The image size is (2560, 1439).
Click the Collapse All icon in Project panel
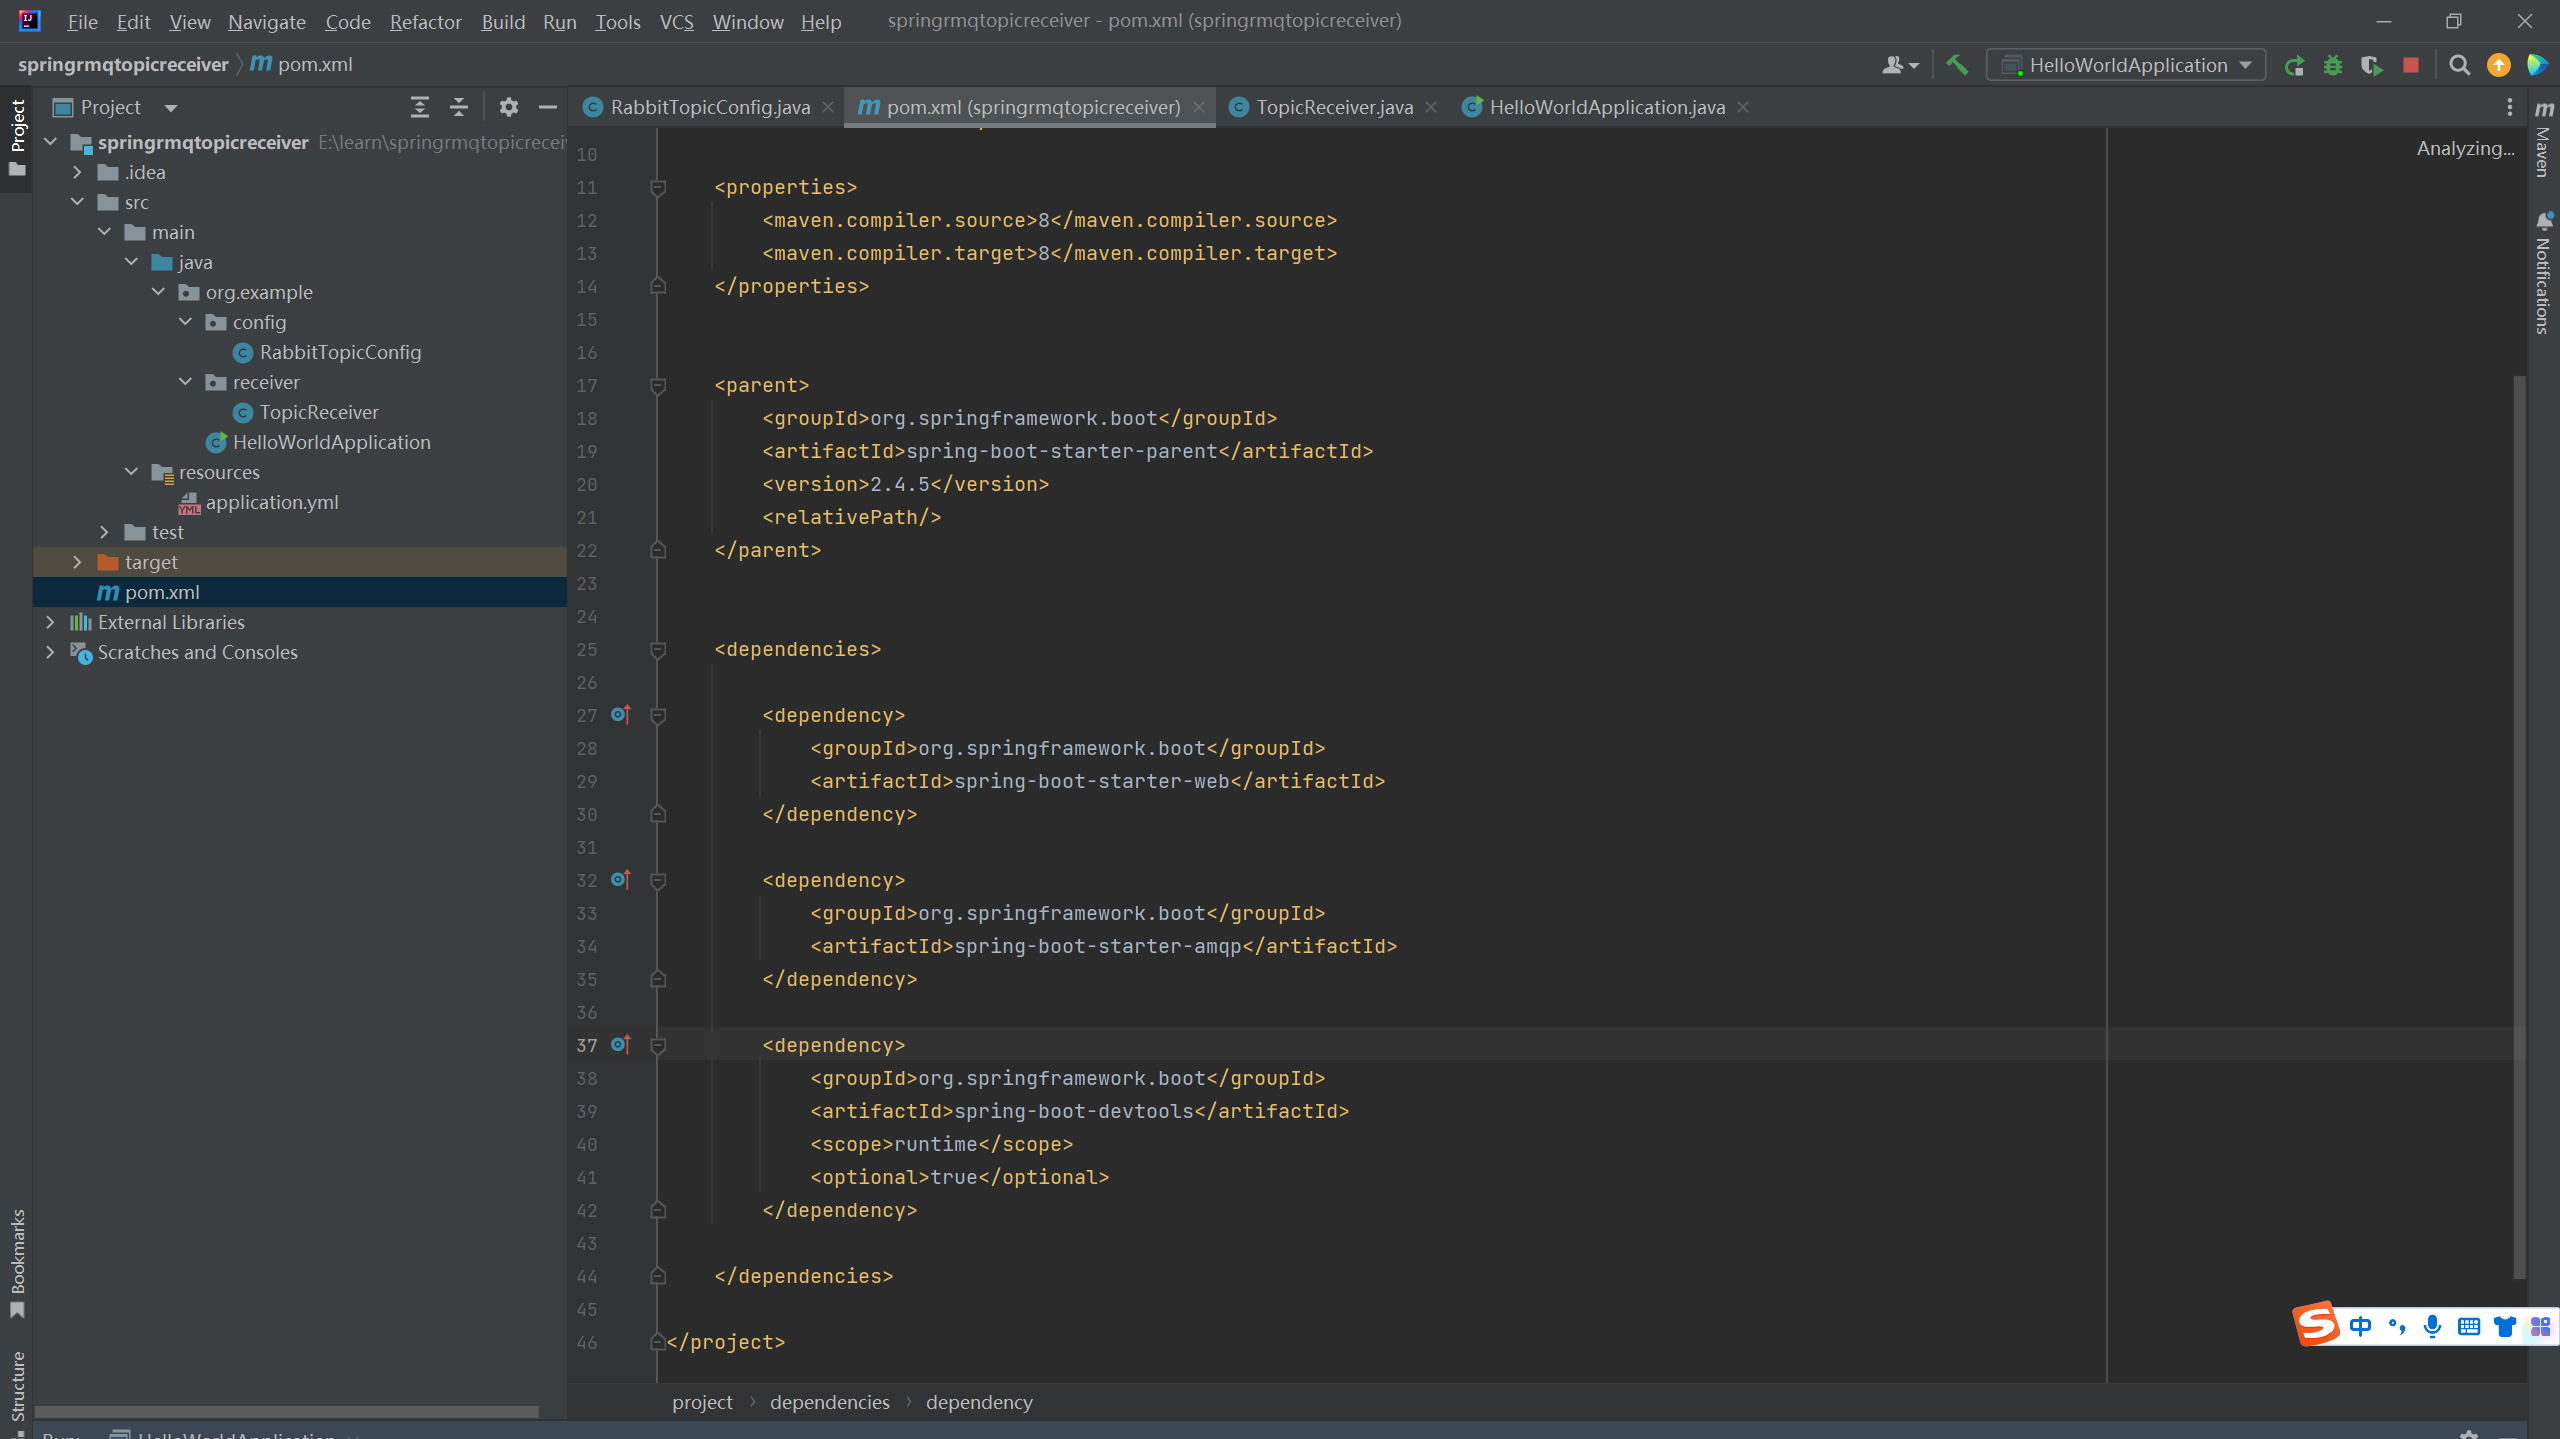pyautogui.click(x=458, y=107)
